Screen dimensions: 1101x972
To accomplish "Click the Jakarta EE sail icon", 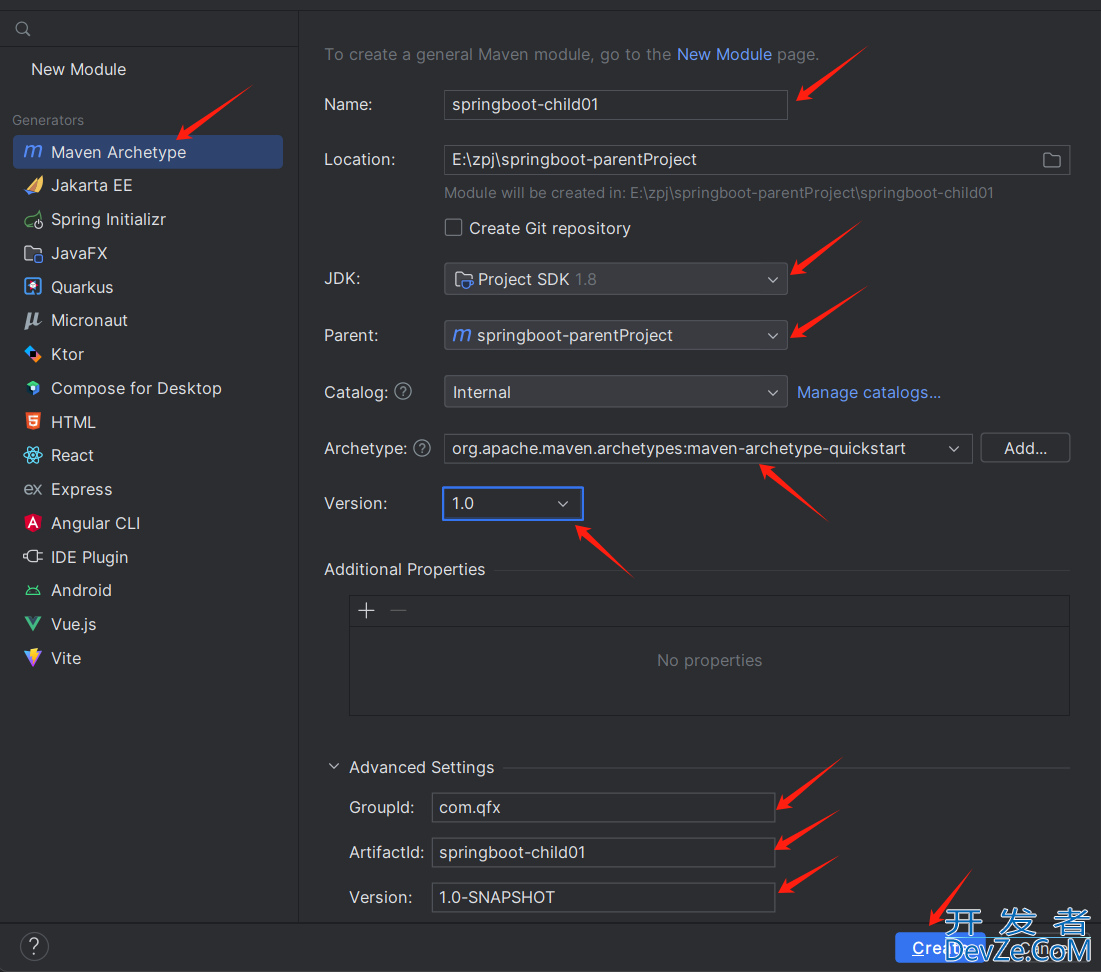I will 33,185.
